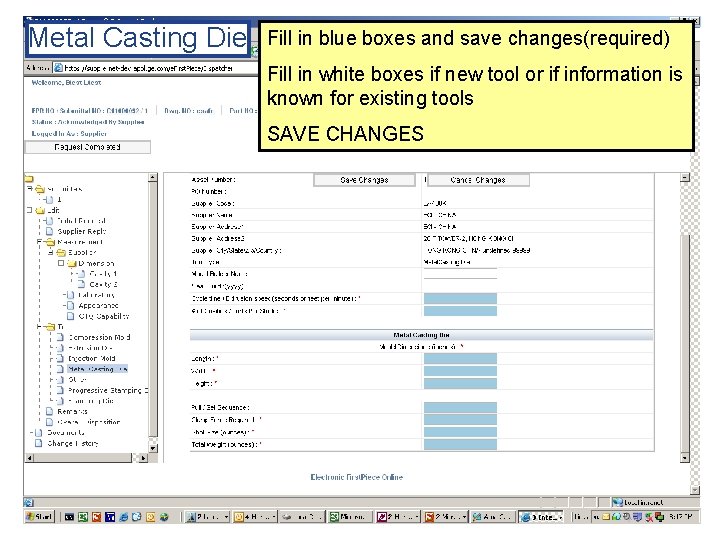Click the Injection Mold document icon
The image size is (720, 540).
click(60, 358)
